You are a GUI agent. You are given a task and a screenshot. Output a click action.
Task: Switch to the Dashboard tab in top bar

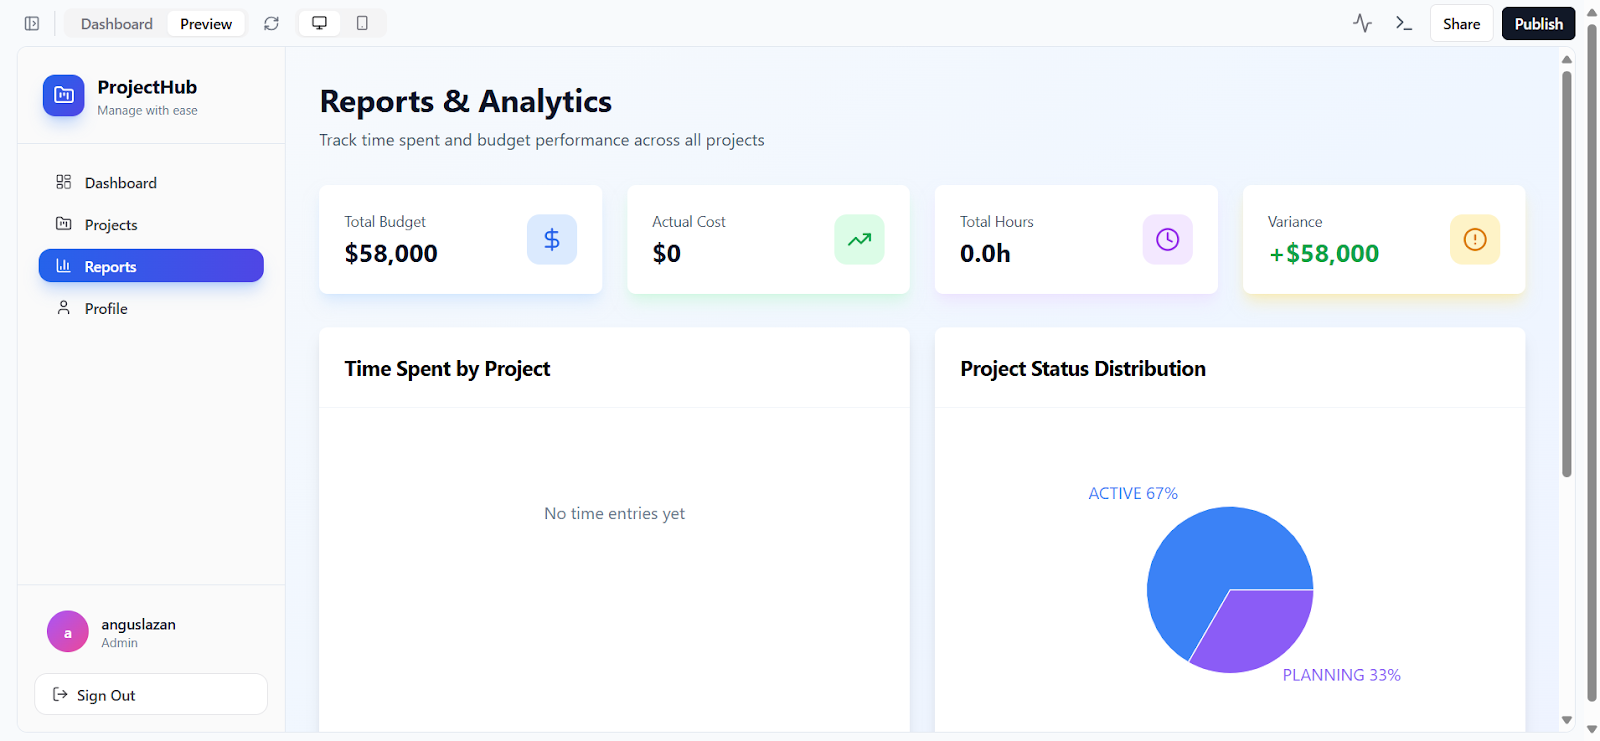pos(117,23)
